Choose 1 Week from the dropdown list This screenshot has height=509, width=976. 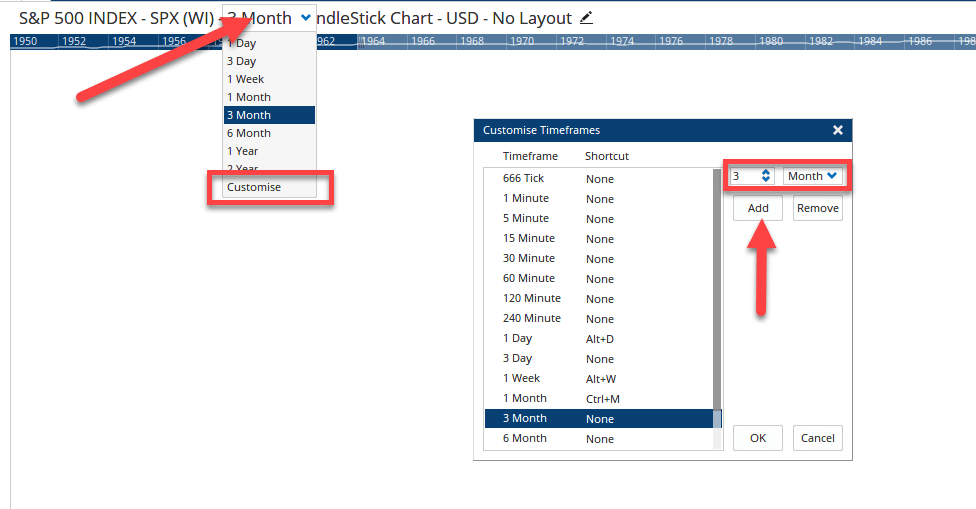(x=270, y=79)
